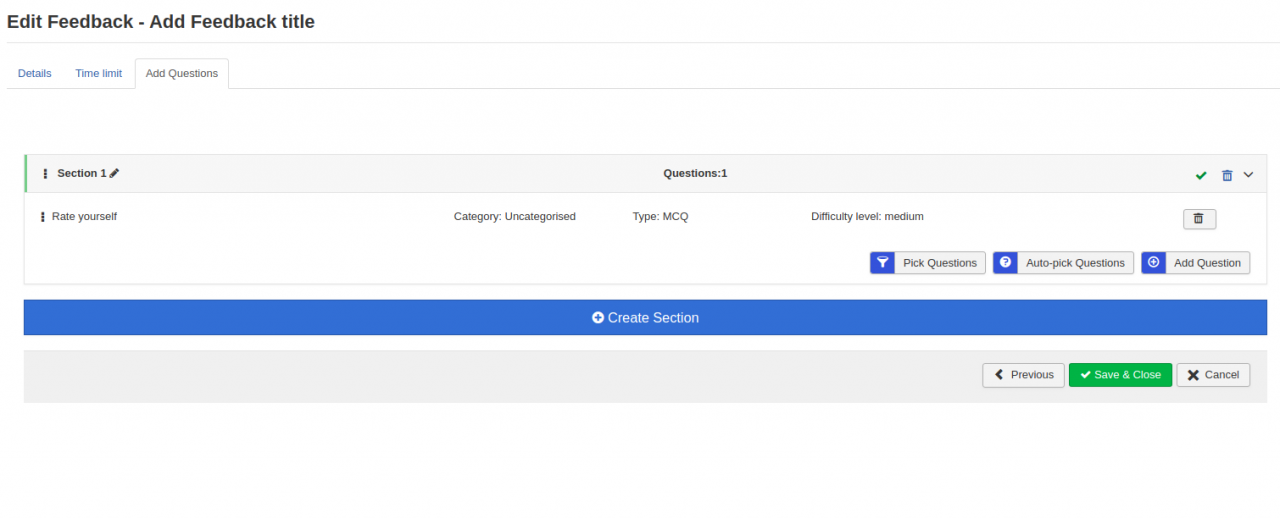Click the Questions:1 count label
1280x518 pixels.
pyautogui.click(x=695, y=173)
